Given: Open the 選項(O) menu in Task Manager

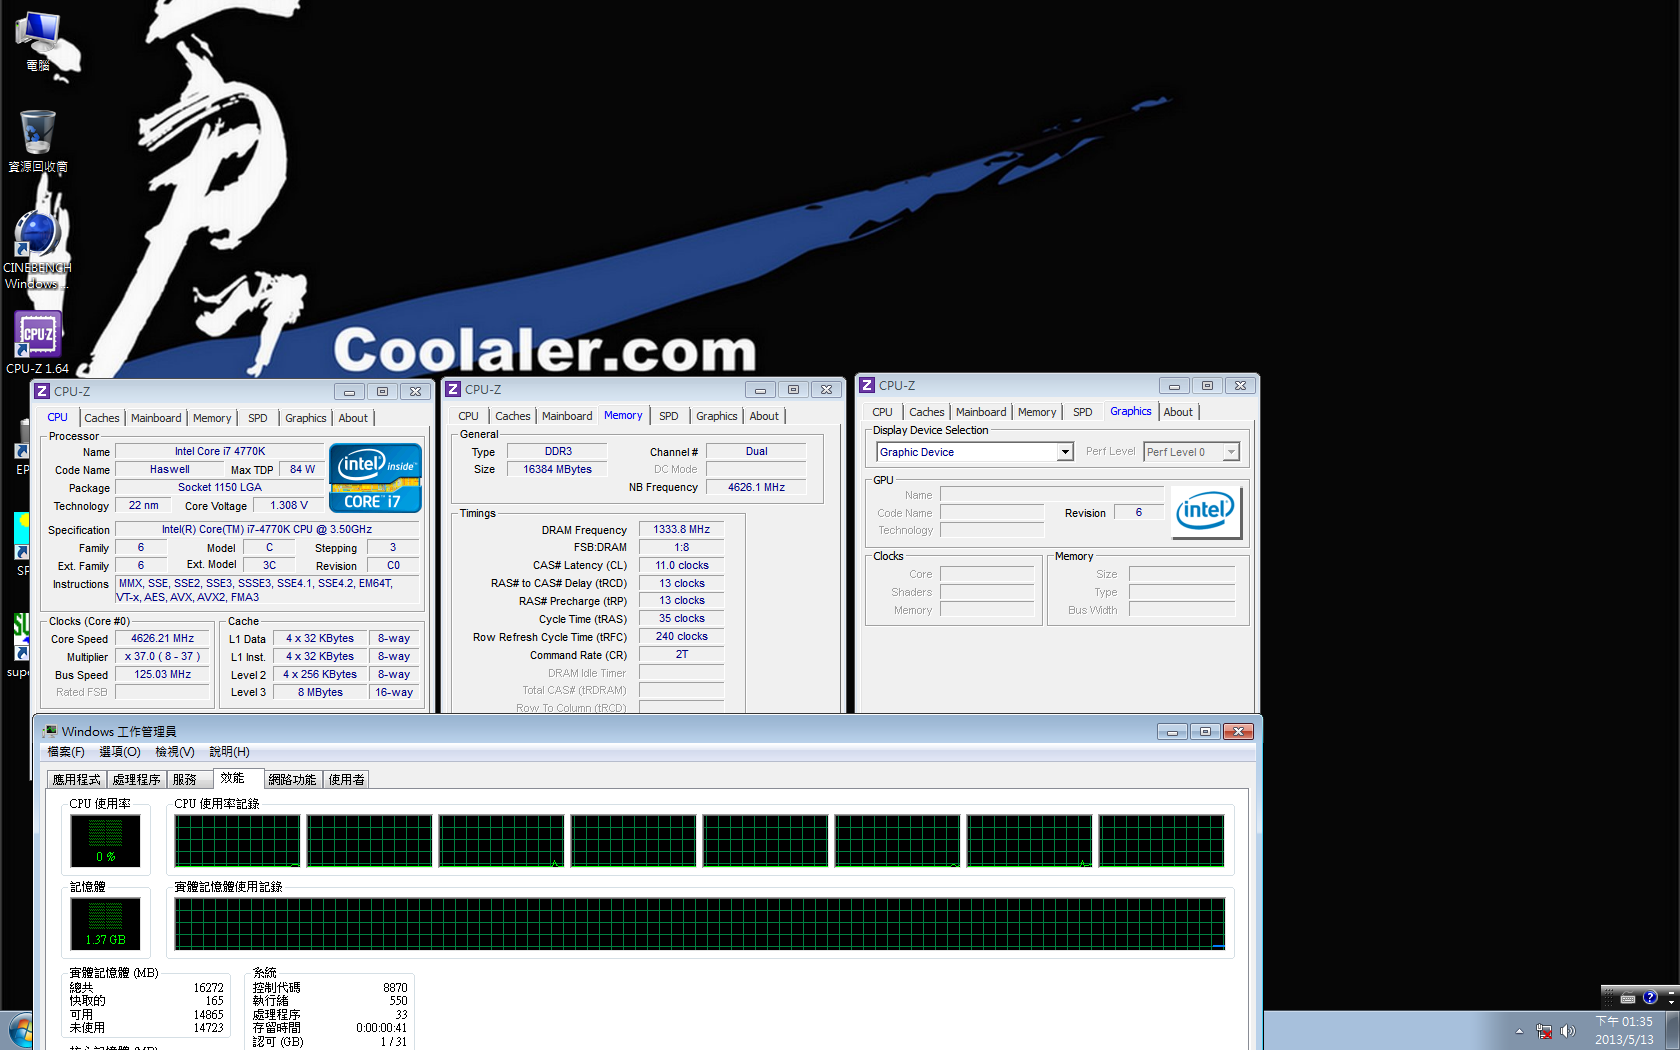Looking at the screenshot, I should (x=120, y=752).
